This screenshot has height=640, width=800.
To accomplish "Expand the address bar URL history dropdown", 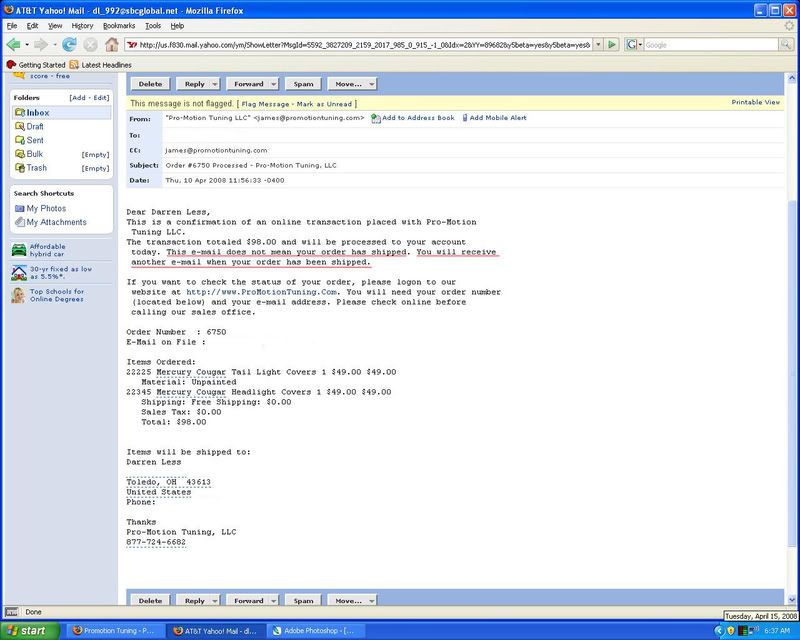I will [x=598, y=45].
